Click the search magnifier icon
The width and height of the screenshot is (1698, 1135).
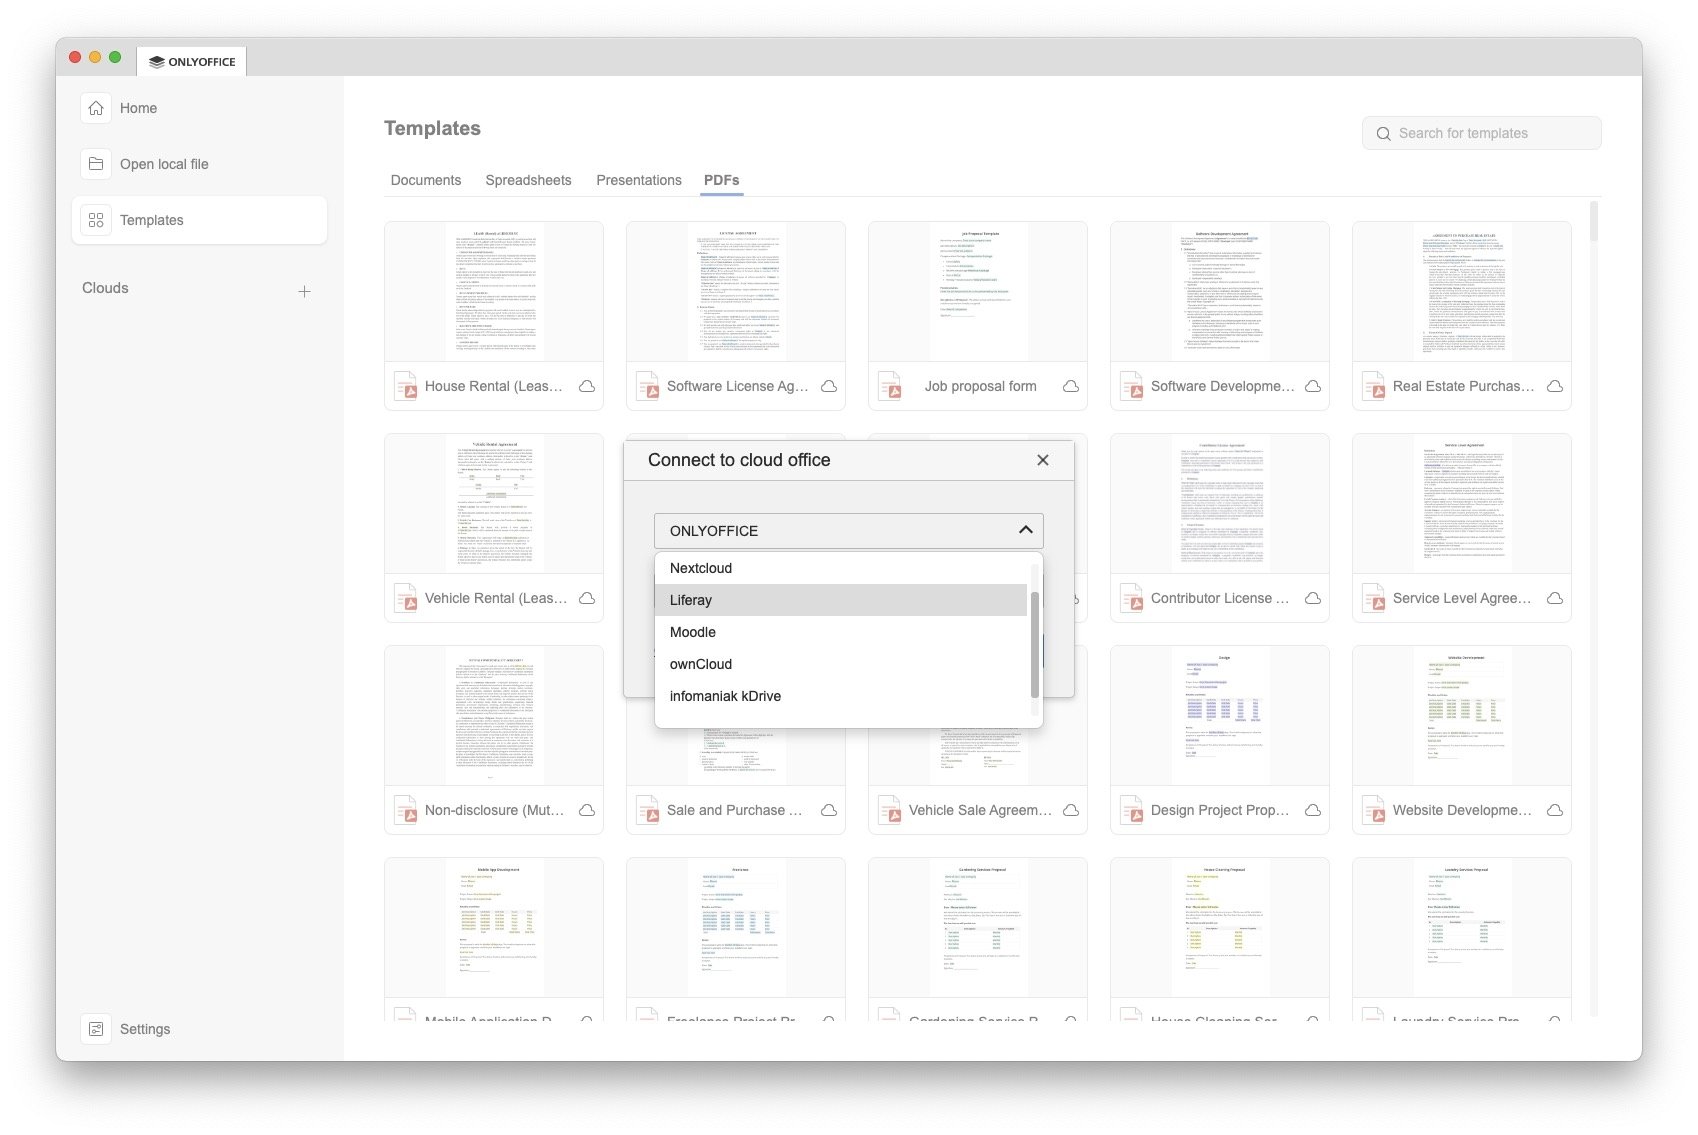pyautogui.click(x=1383, y=134)
